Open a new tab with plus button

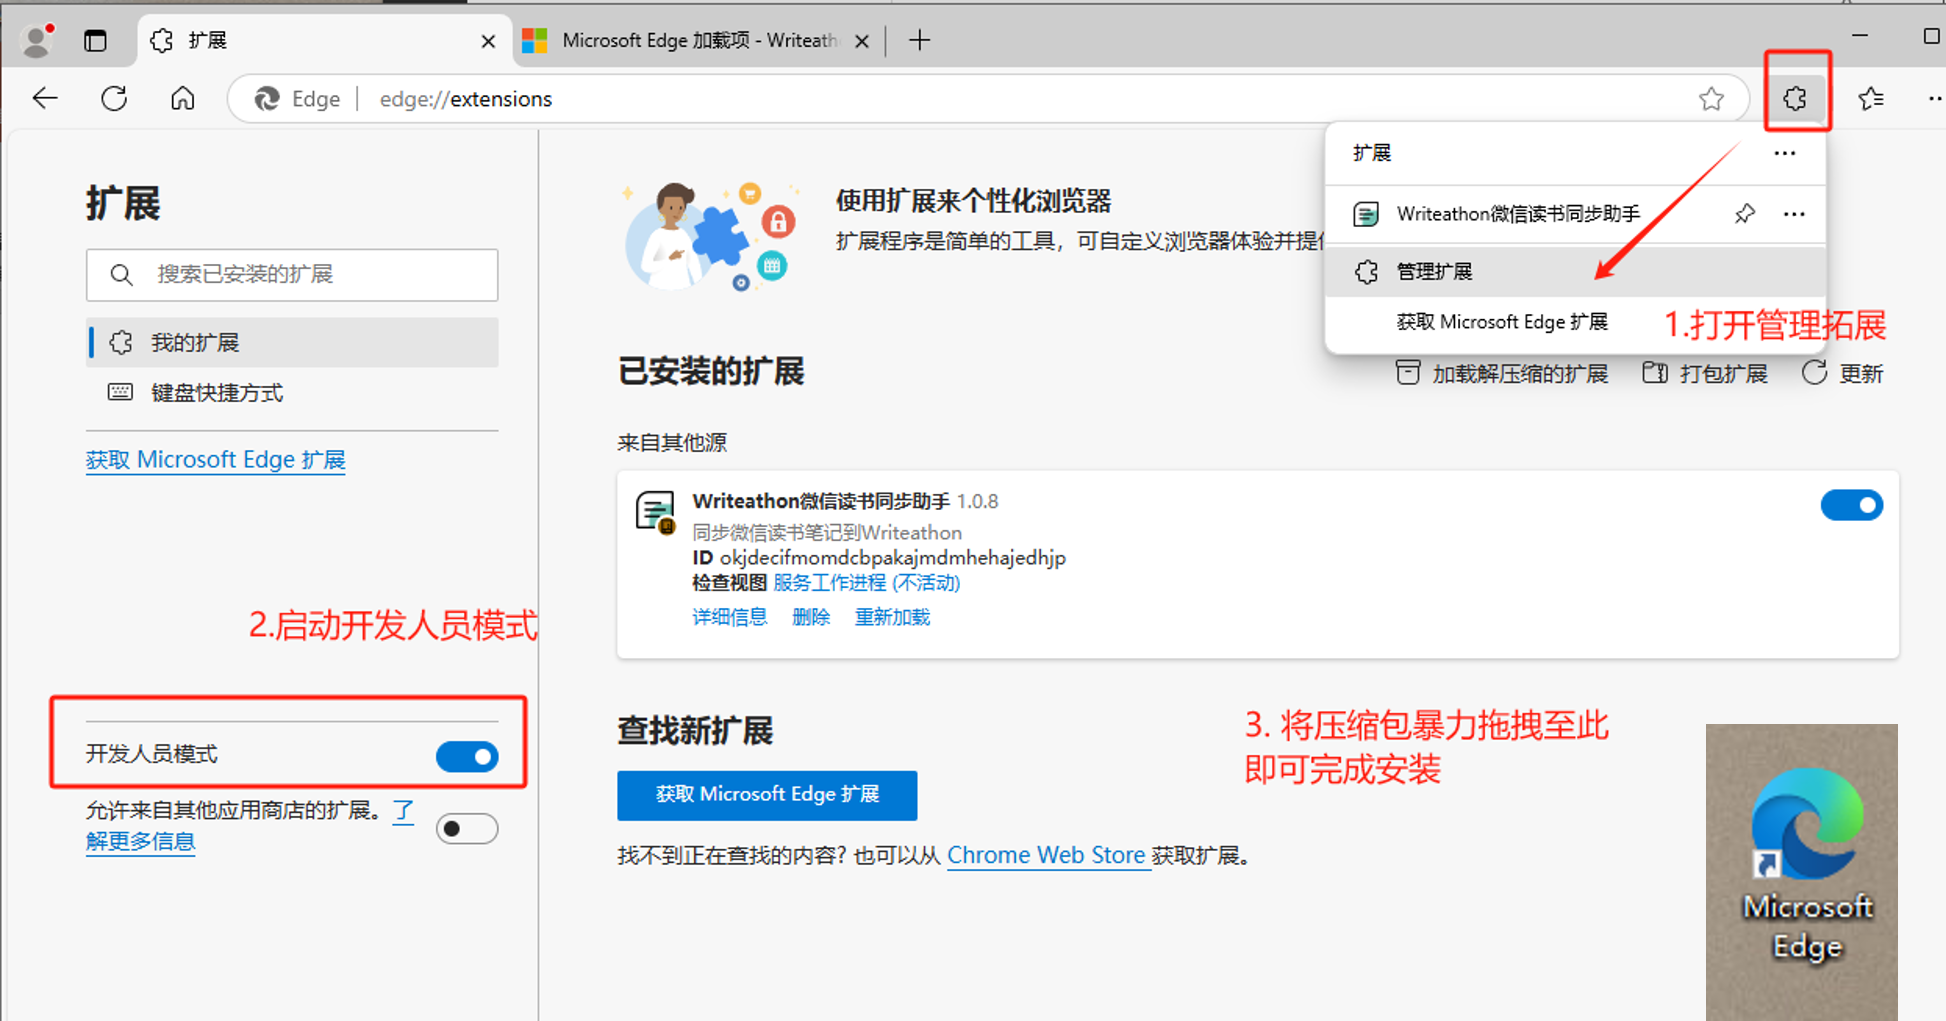pyautogui.click(x=920, y=40)
